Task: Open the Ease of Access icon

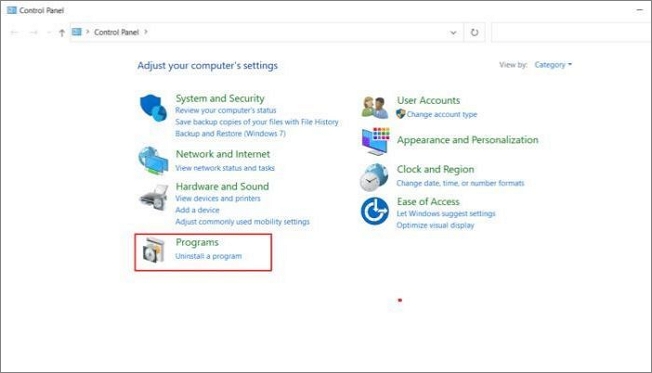Action: coord(374,211)
